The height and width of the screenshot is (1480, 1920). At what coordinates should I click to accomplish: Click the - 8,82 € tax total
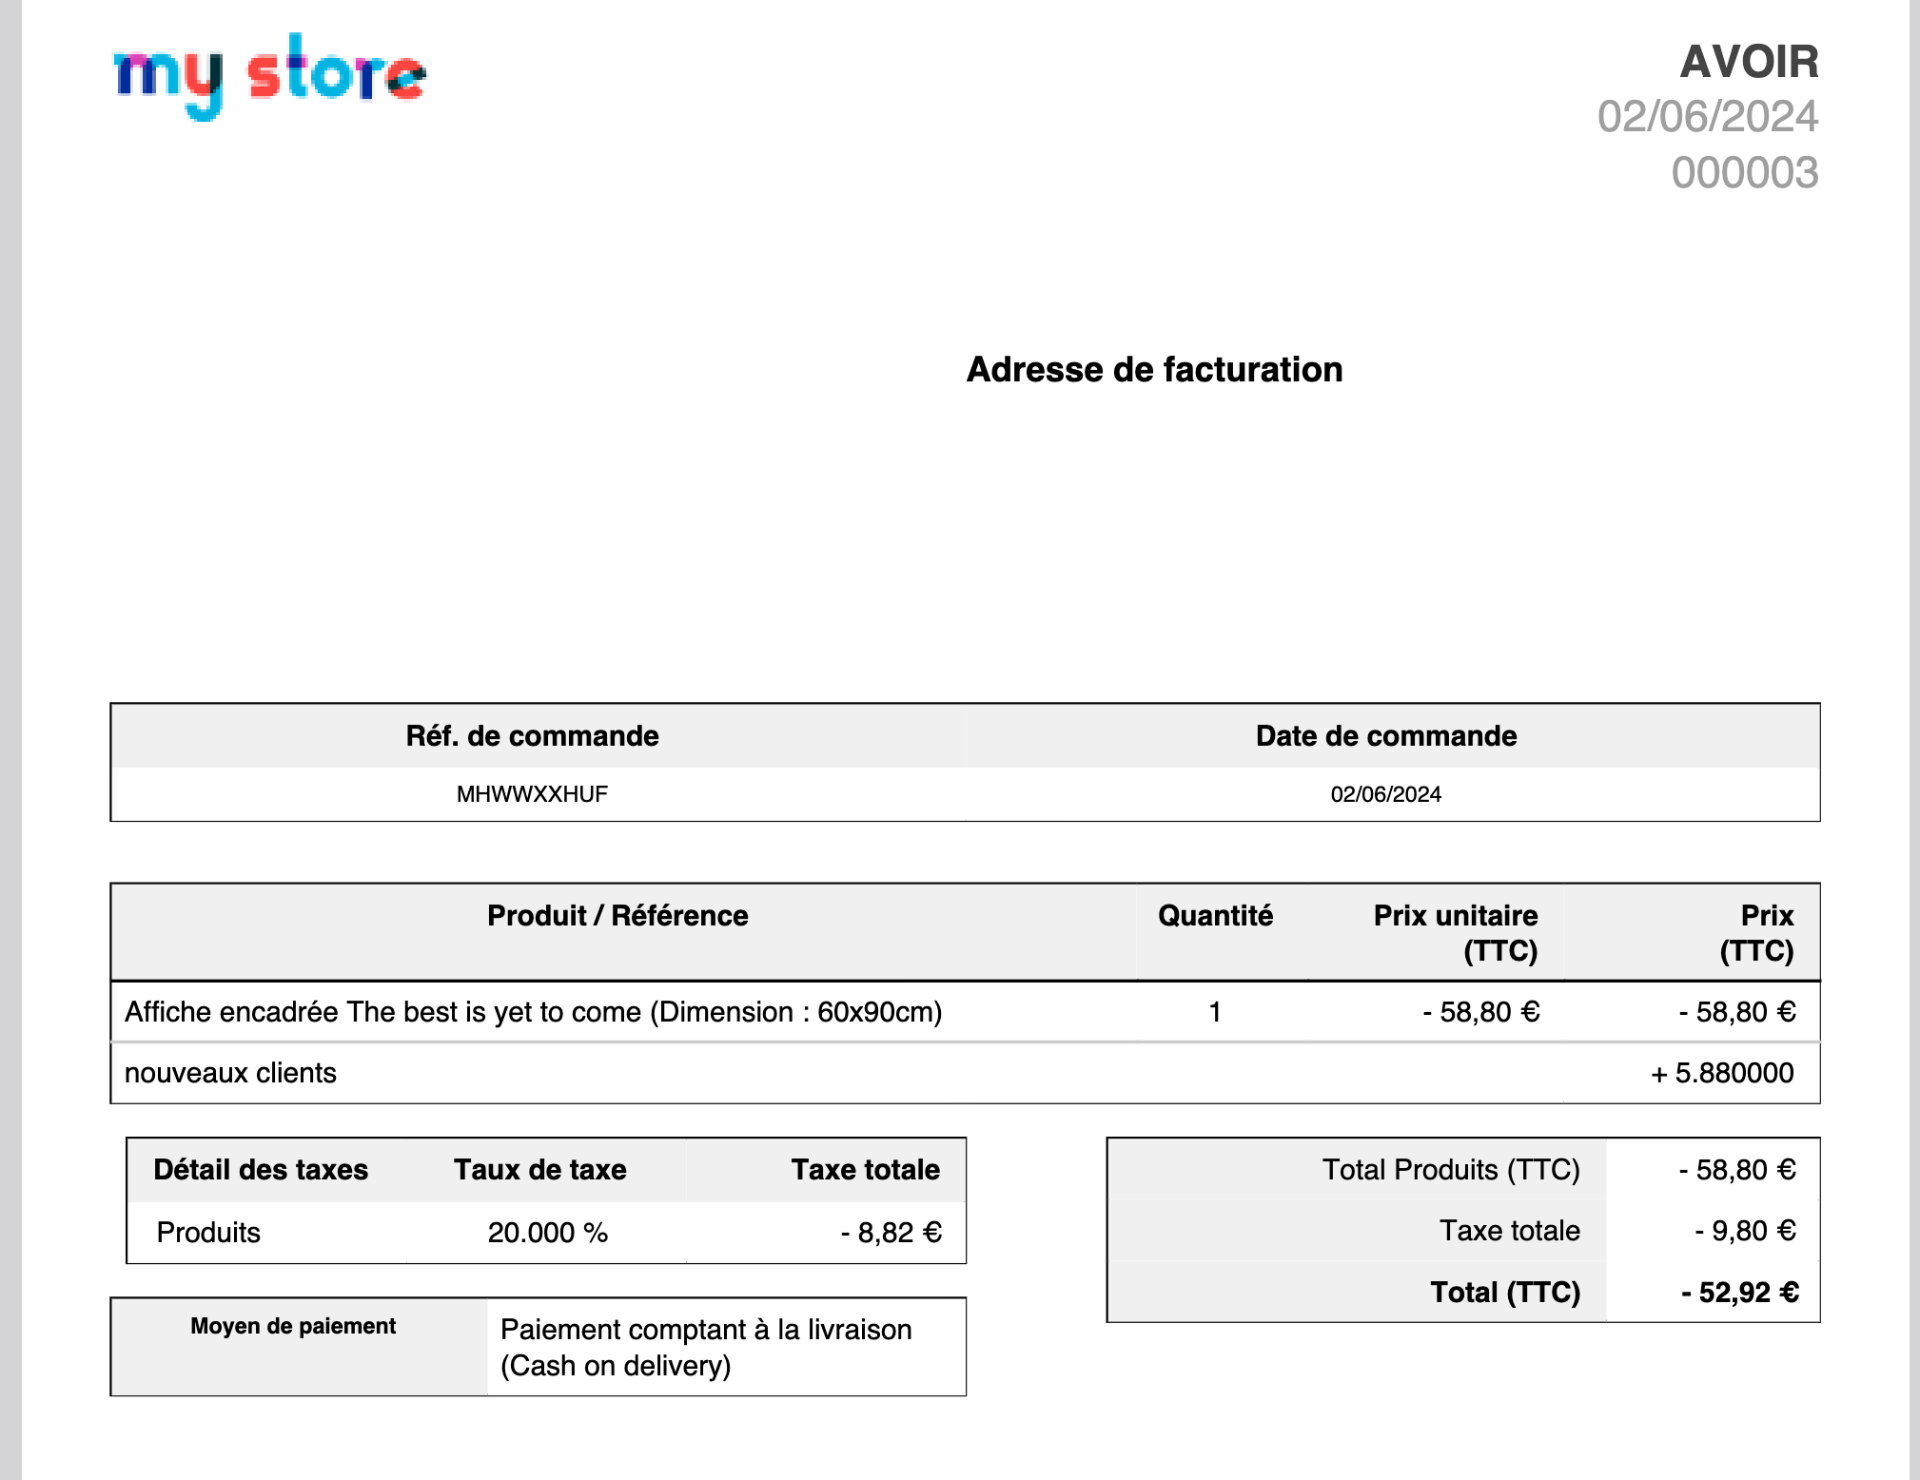point(891,1232)
